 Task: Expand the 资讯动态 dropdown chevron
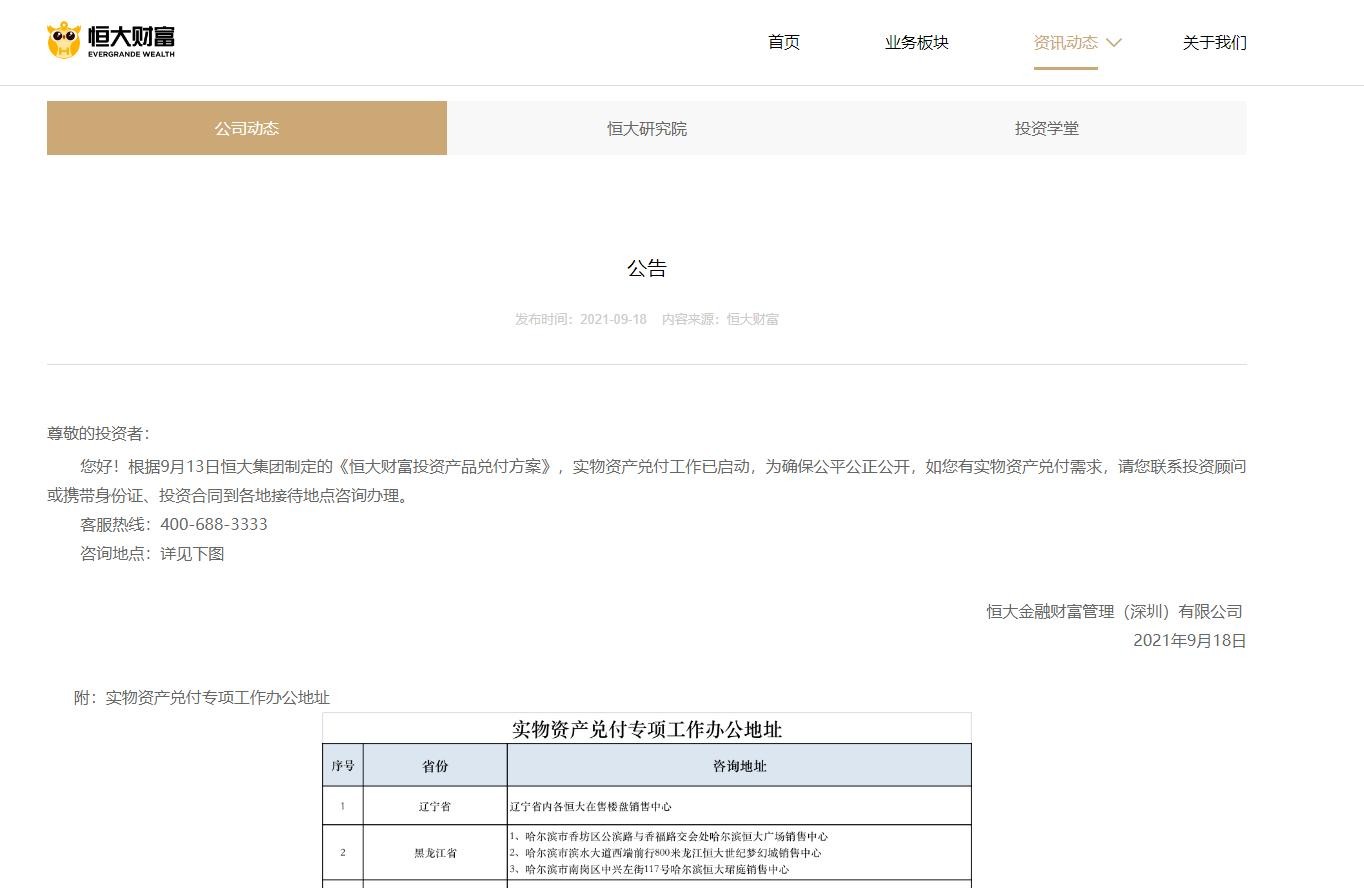click(1114, 43)
